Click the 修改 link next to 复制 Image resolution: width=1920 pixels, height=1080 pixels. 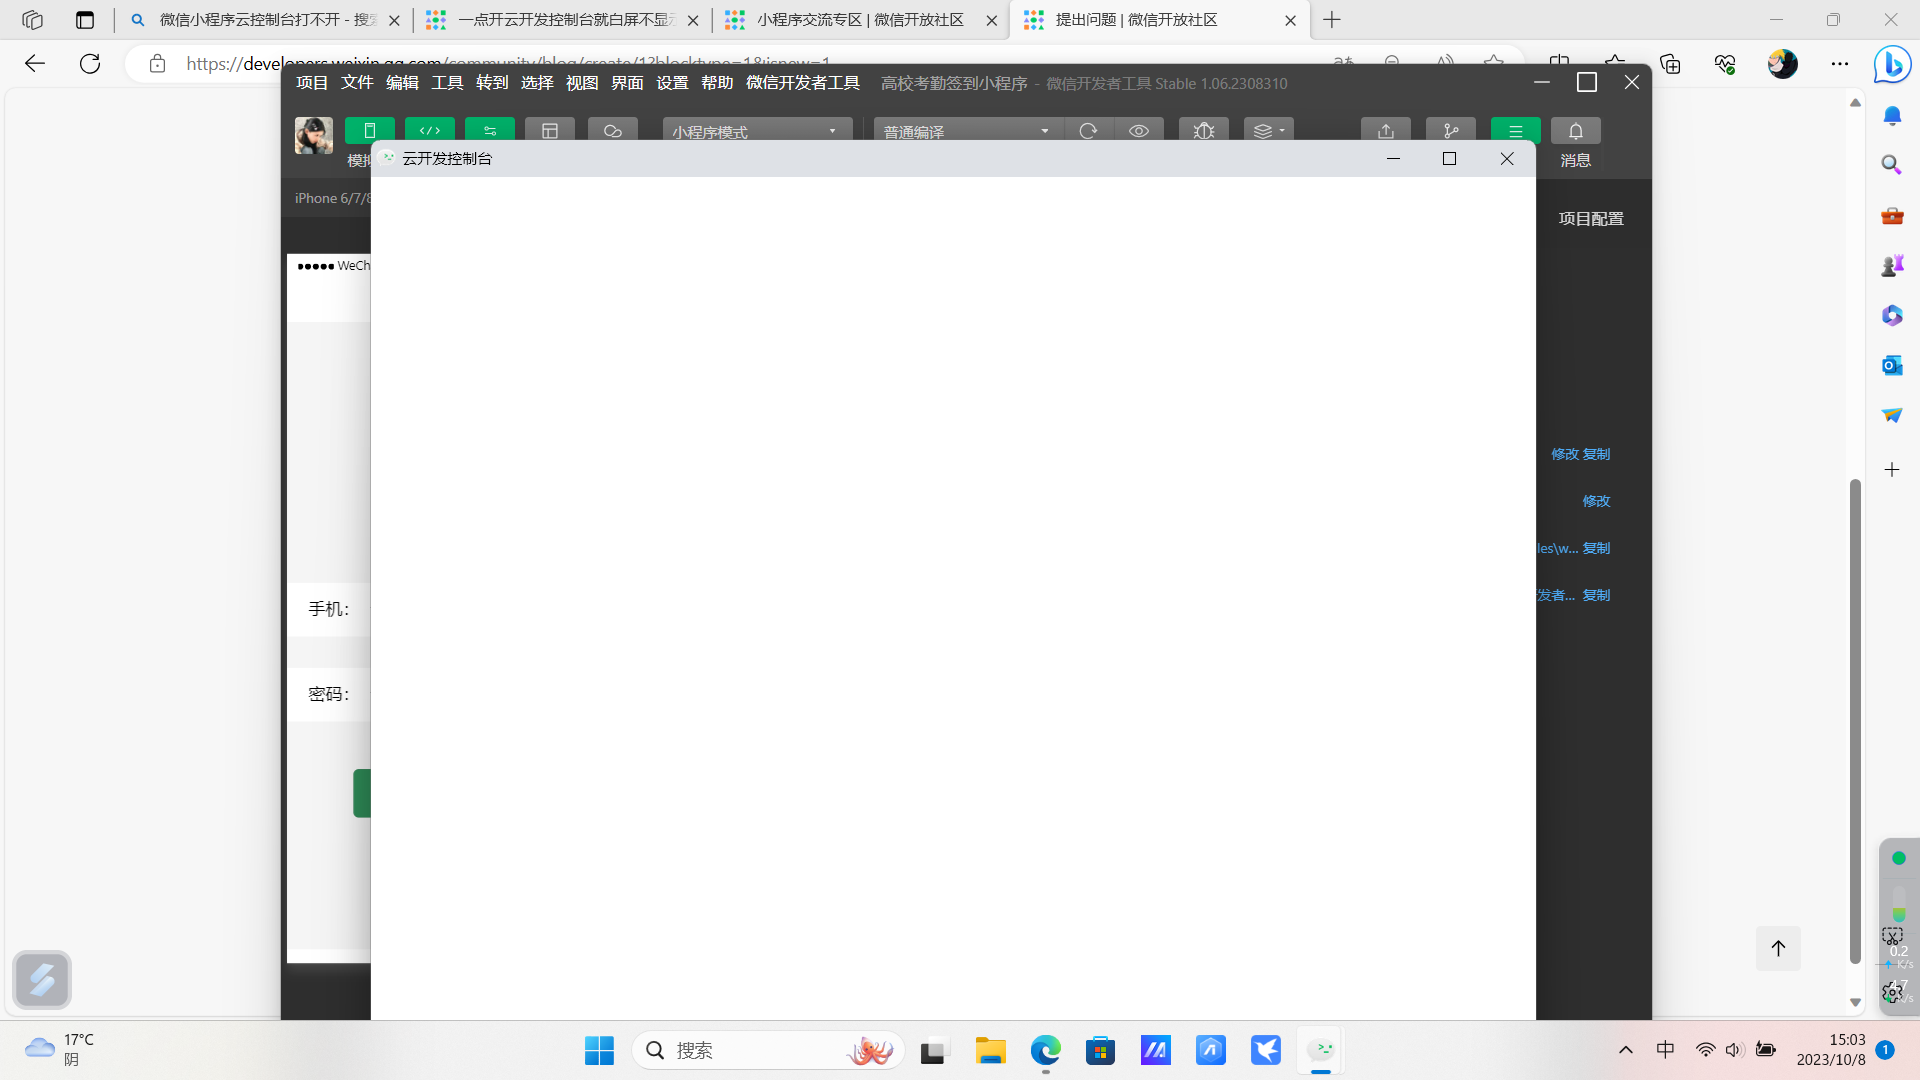click(1564, 454)
